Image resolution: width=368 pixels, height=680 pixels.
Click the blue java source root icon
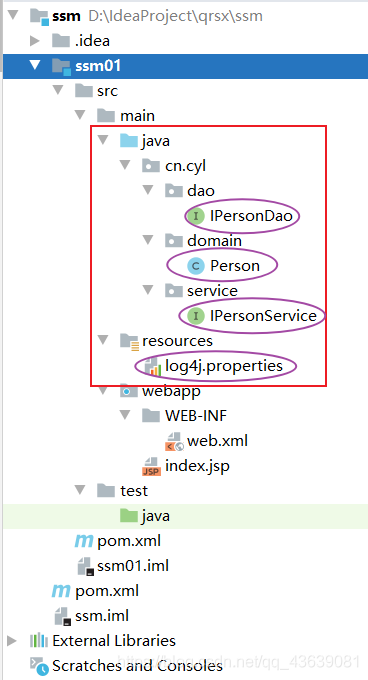coord(128,141)
